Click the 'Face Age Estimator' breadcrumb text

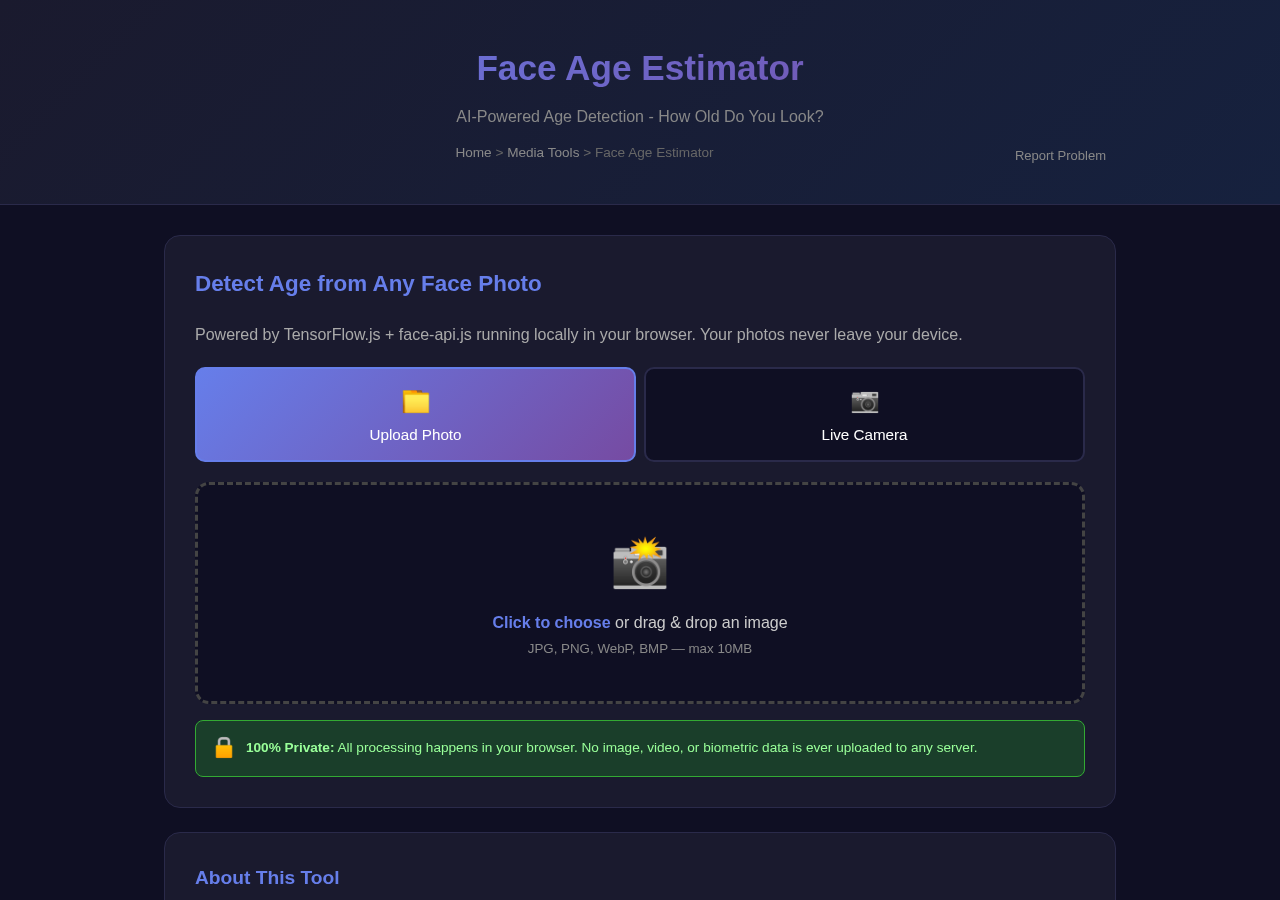pyautogui.click(x=654, y=153)
